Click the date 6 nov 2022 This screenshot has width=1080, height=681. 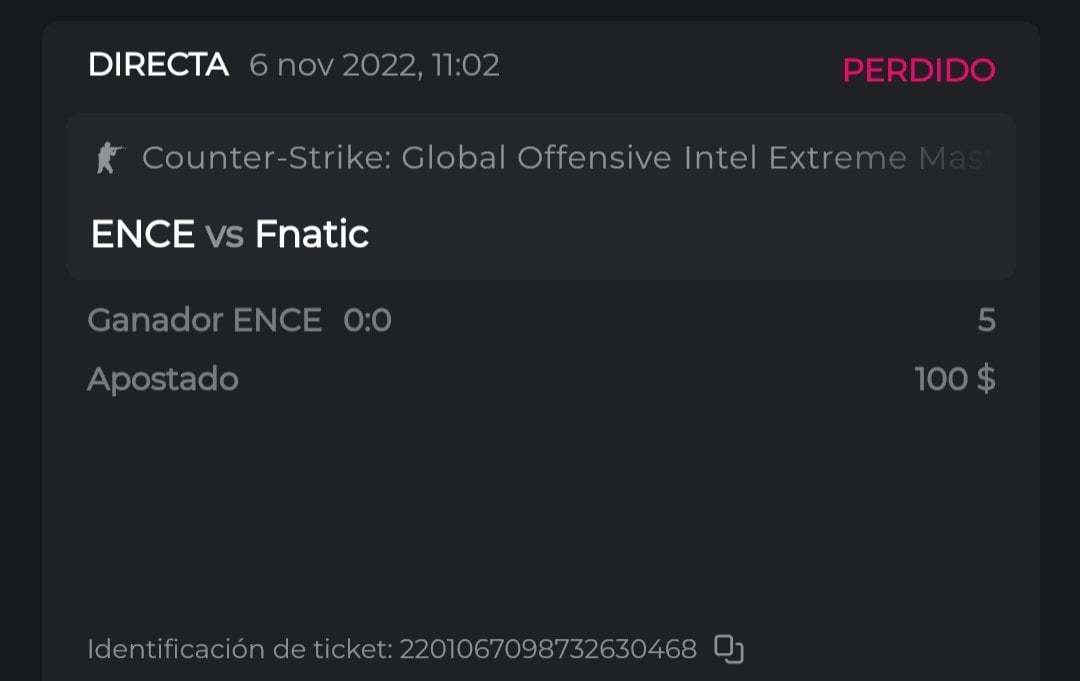334,66
